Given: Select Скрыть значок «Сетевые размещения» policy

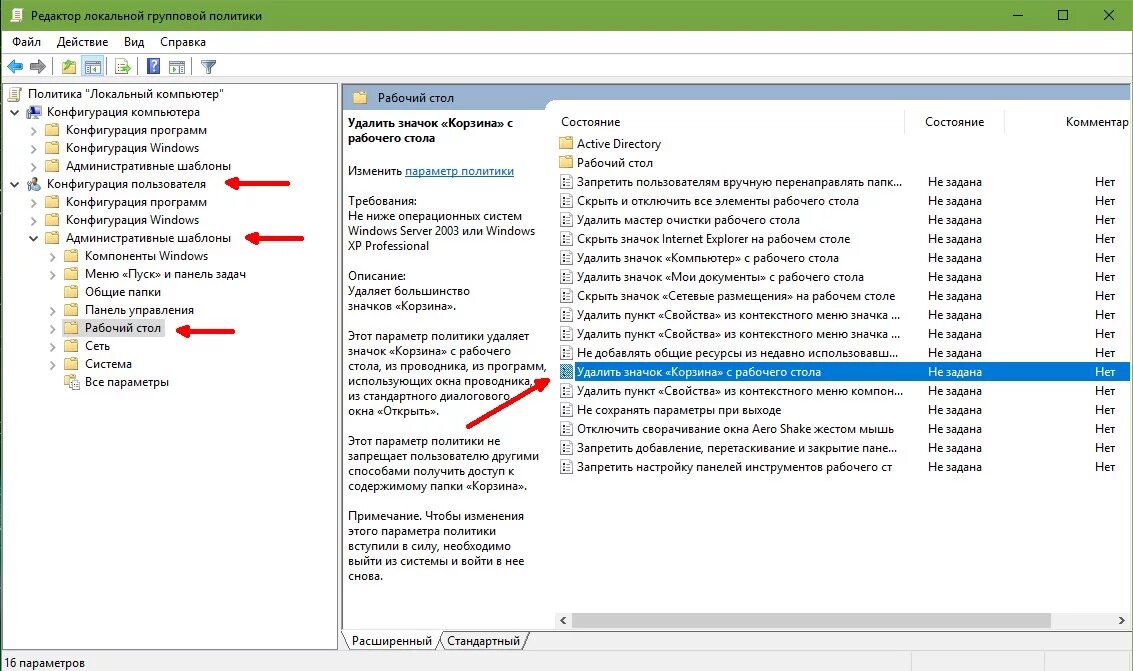Looking at the screenshot, I should tap(736, 296).
